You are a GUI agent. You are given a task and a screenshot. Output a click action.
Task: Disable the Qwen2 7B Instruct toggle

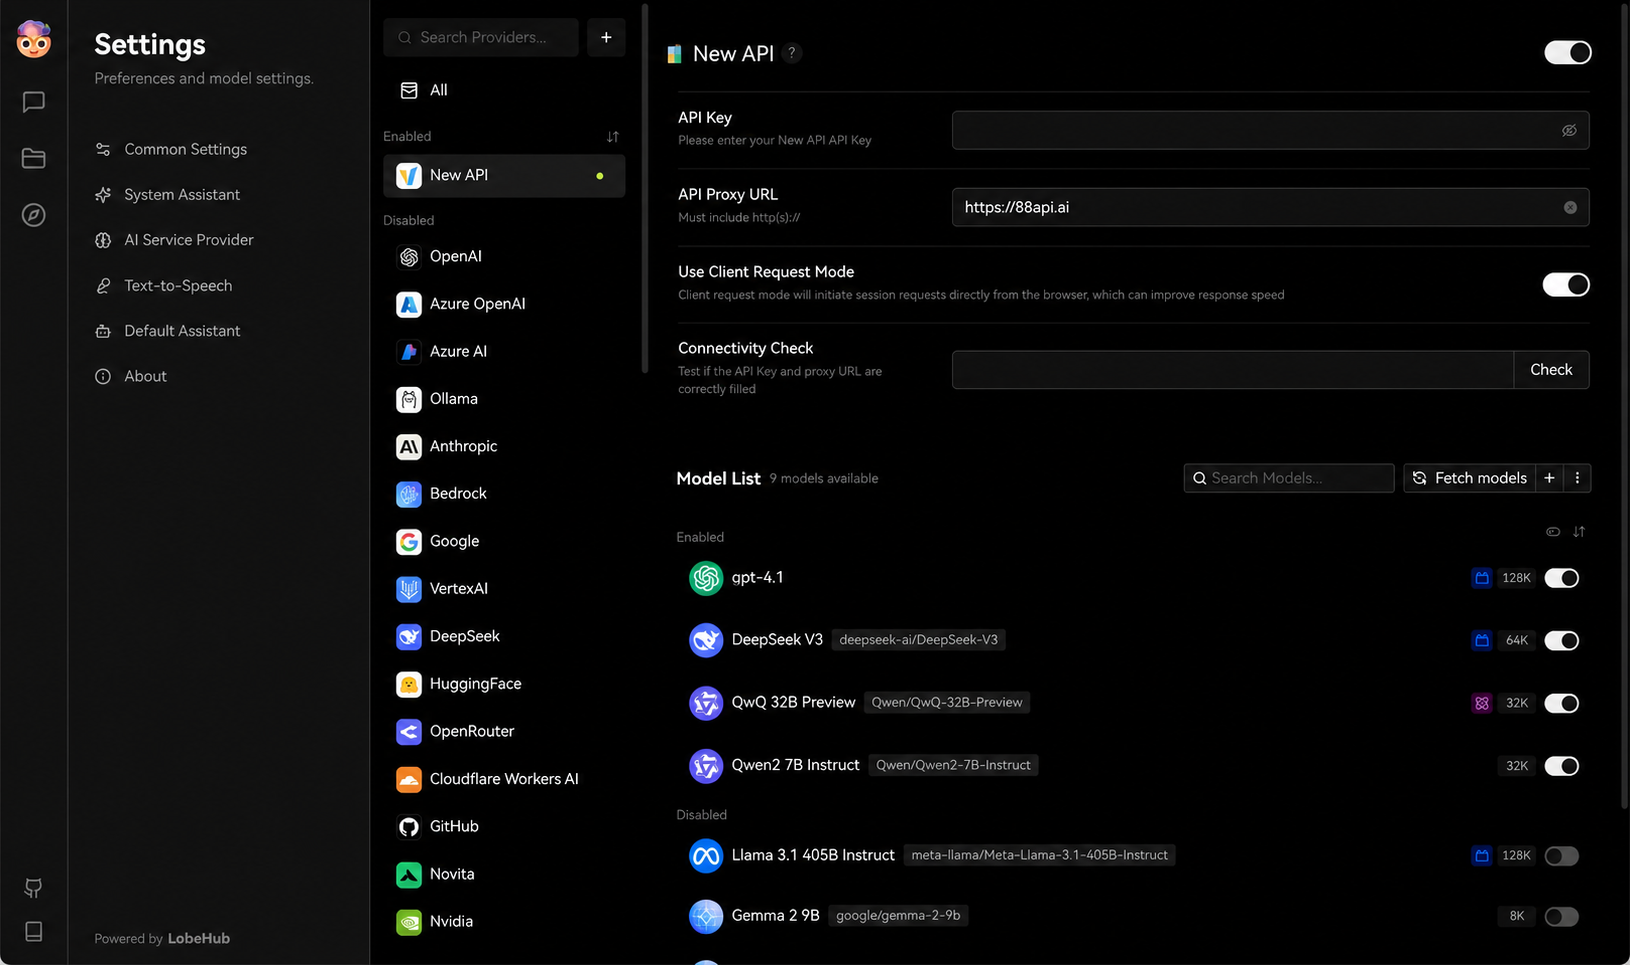pos(1561,766)
